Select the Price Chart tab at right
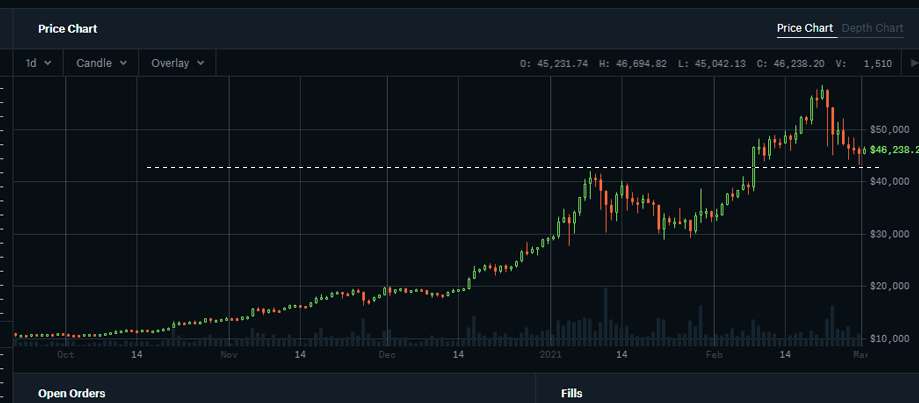919x403 pixels. [805, 28]
